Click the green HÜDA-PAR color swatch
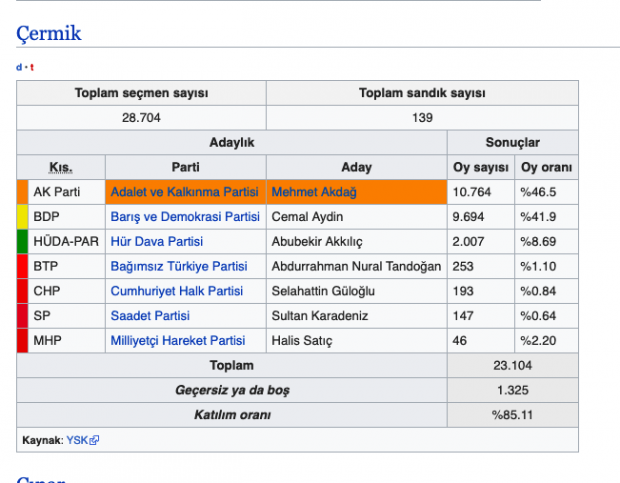Image resolution: width=620 pixels, height=483 pixels. click(22, 242)
